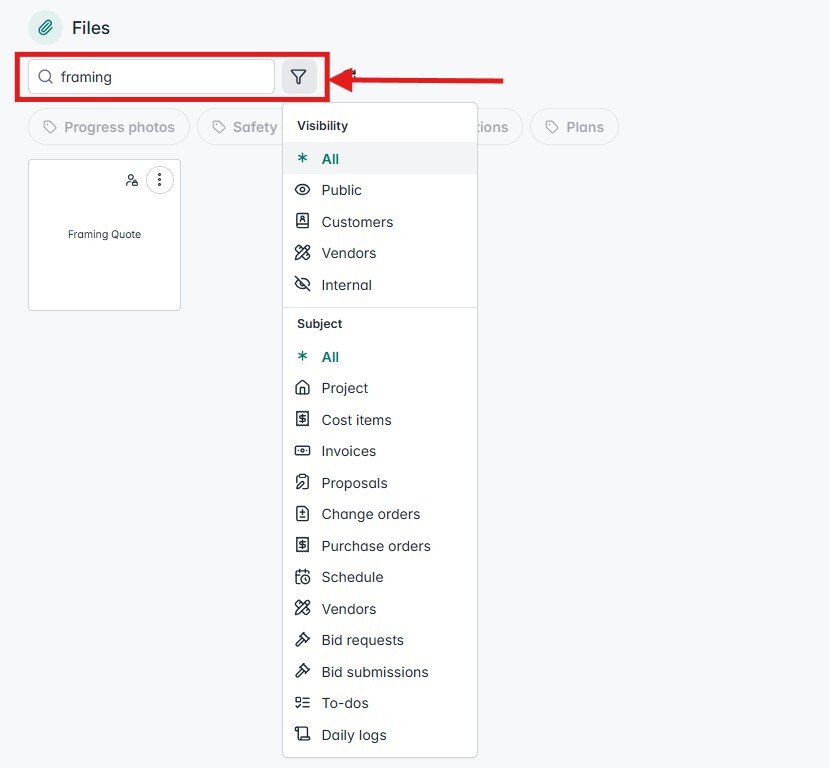
Task: Click the magnifying glass in the search field
Action: [45, 76]
